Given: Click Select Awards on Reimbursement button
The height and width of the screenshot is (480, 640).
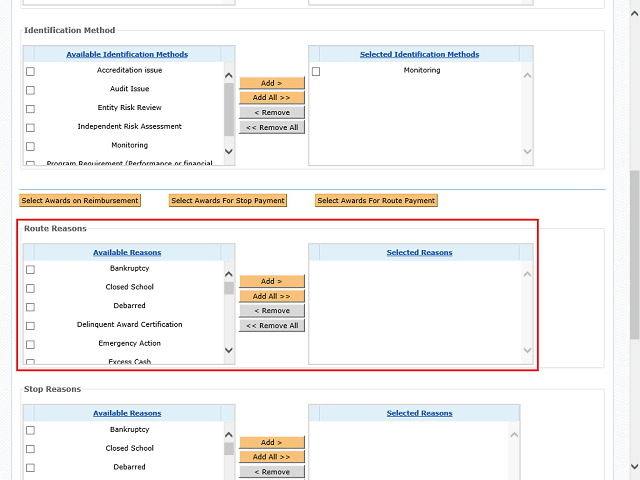Looking at the screenshot, I should (80, 200).
